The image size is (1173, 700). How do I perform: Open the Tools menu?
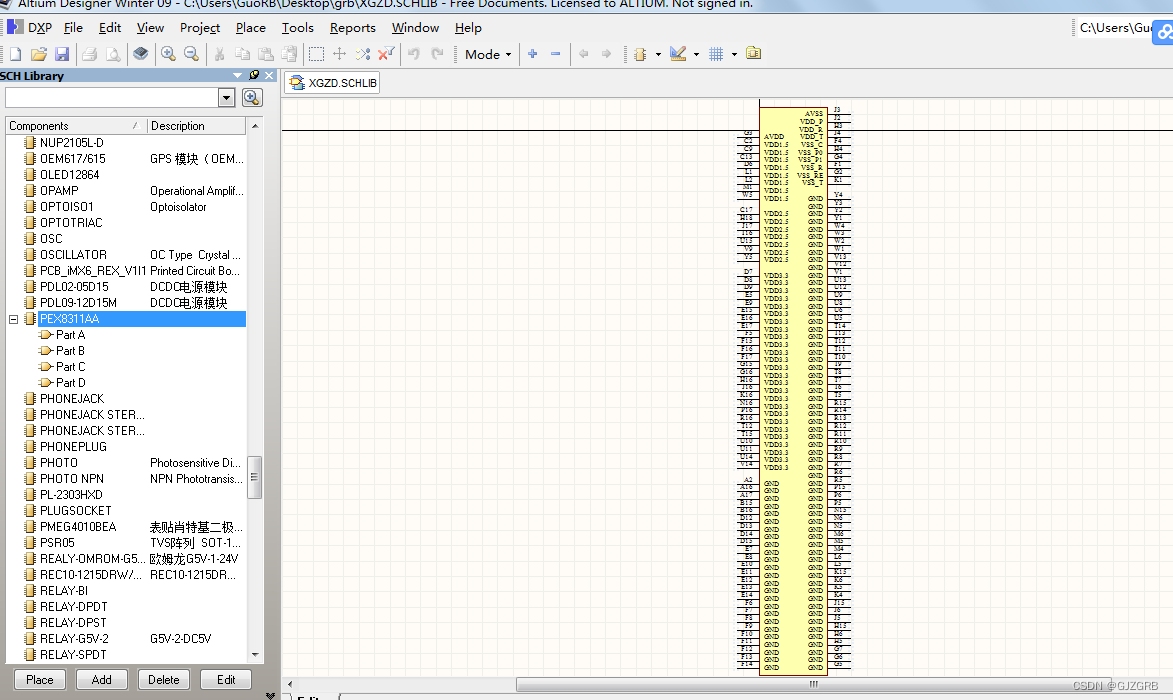point(297,28)
